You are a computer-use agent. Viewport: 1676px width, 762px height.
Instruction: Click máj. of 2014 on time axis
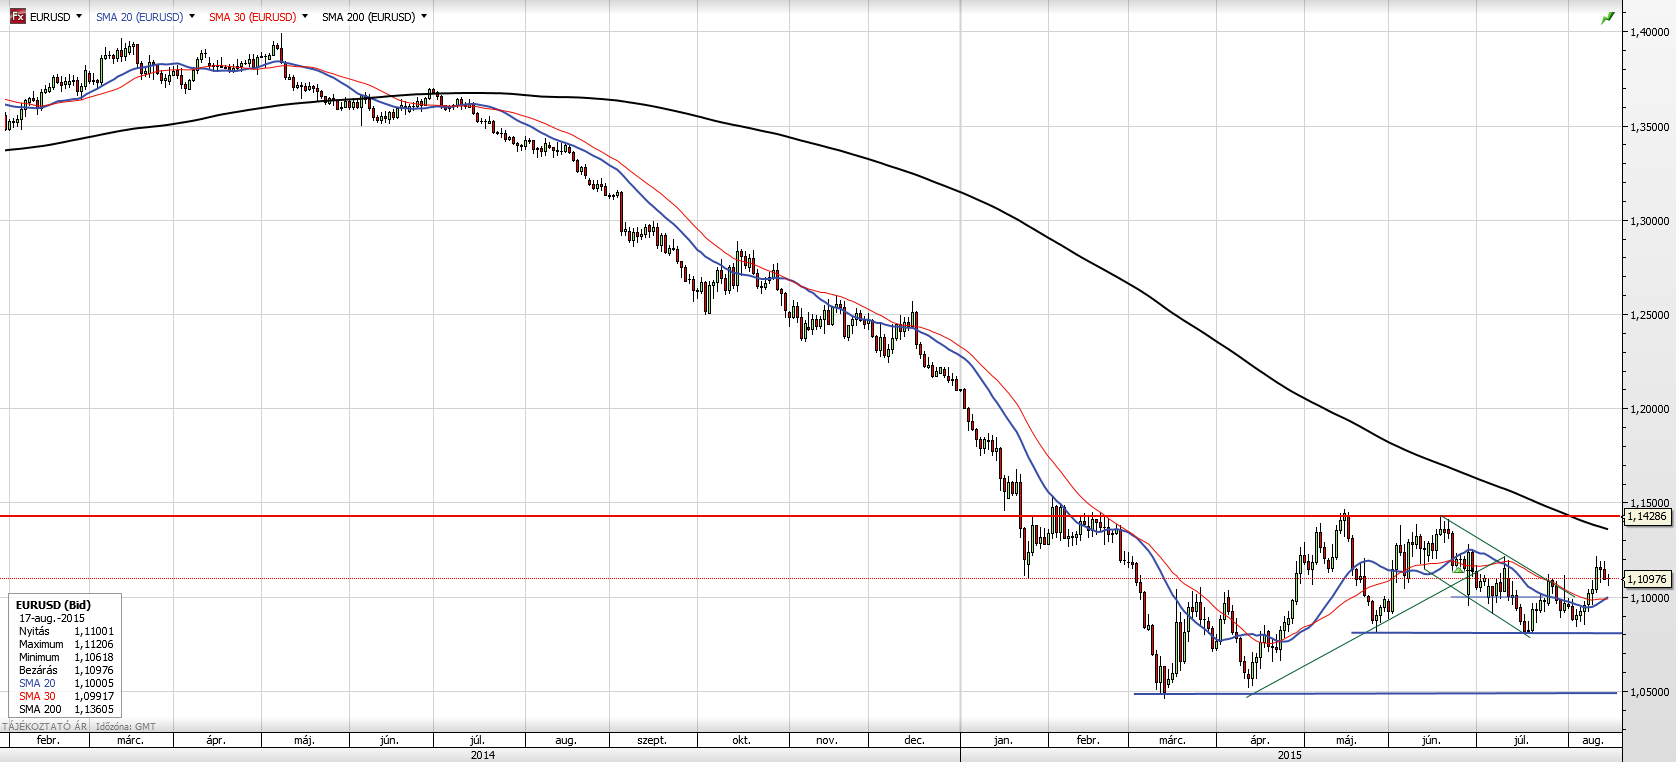[305, 740]
